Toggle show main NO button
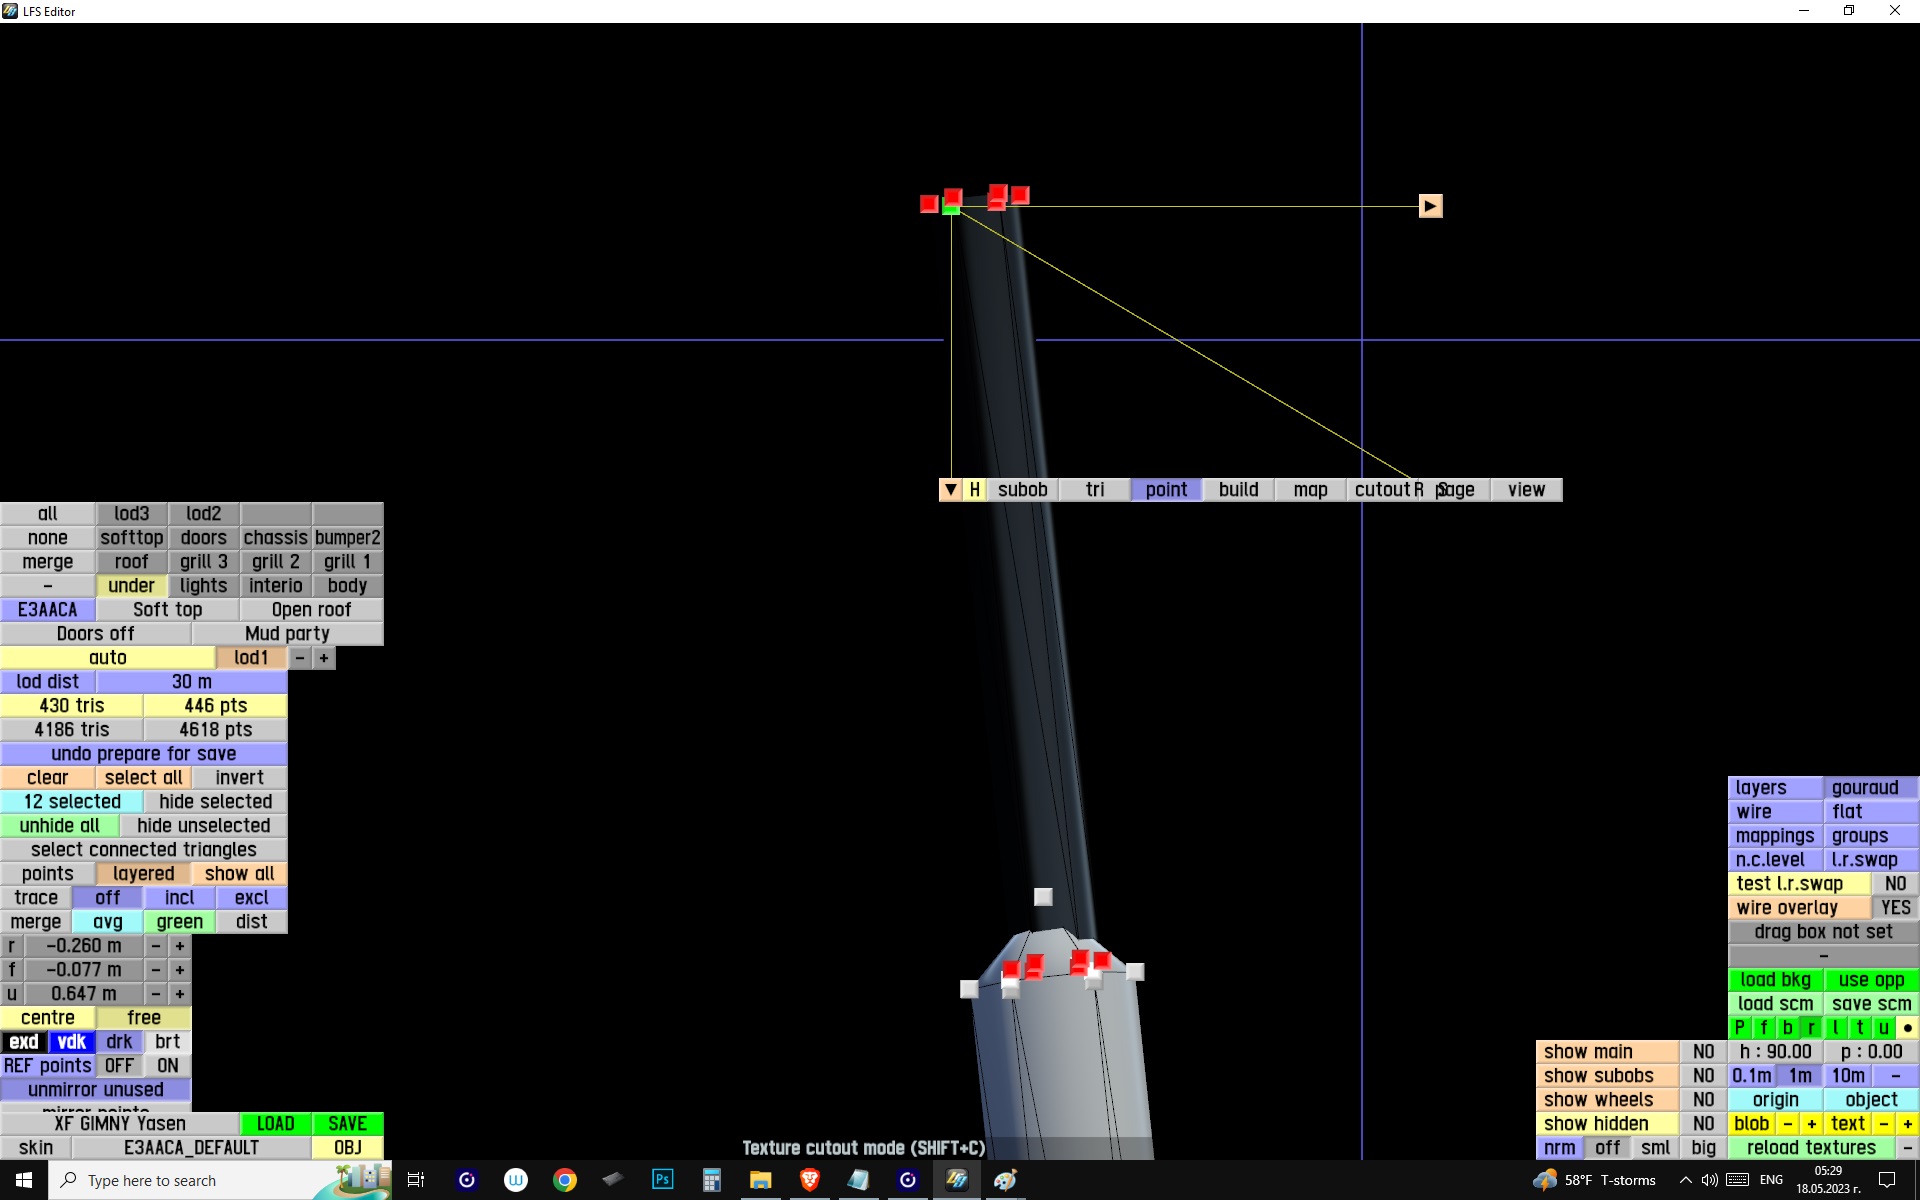1920x1200 pixels. click(x=1703, y=1052)
